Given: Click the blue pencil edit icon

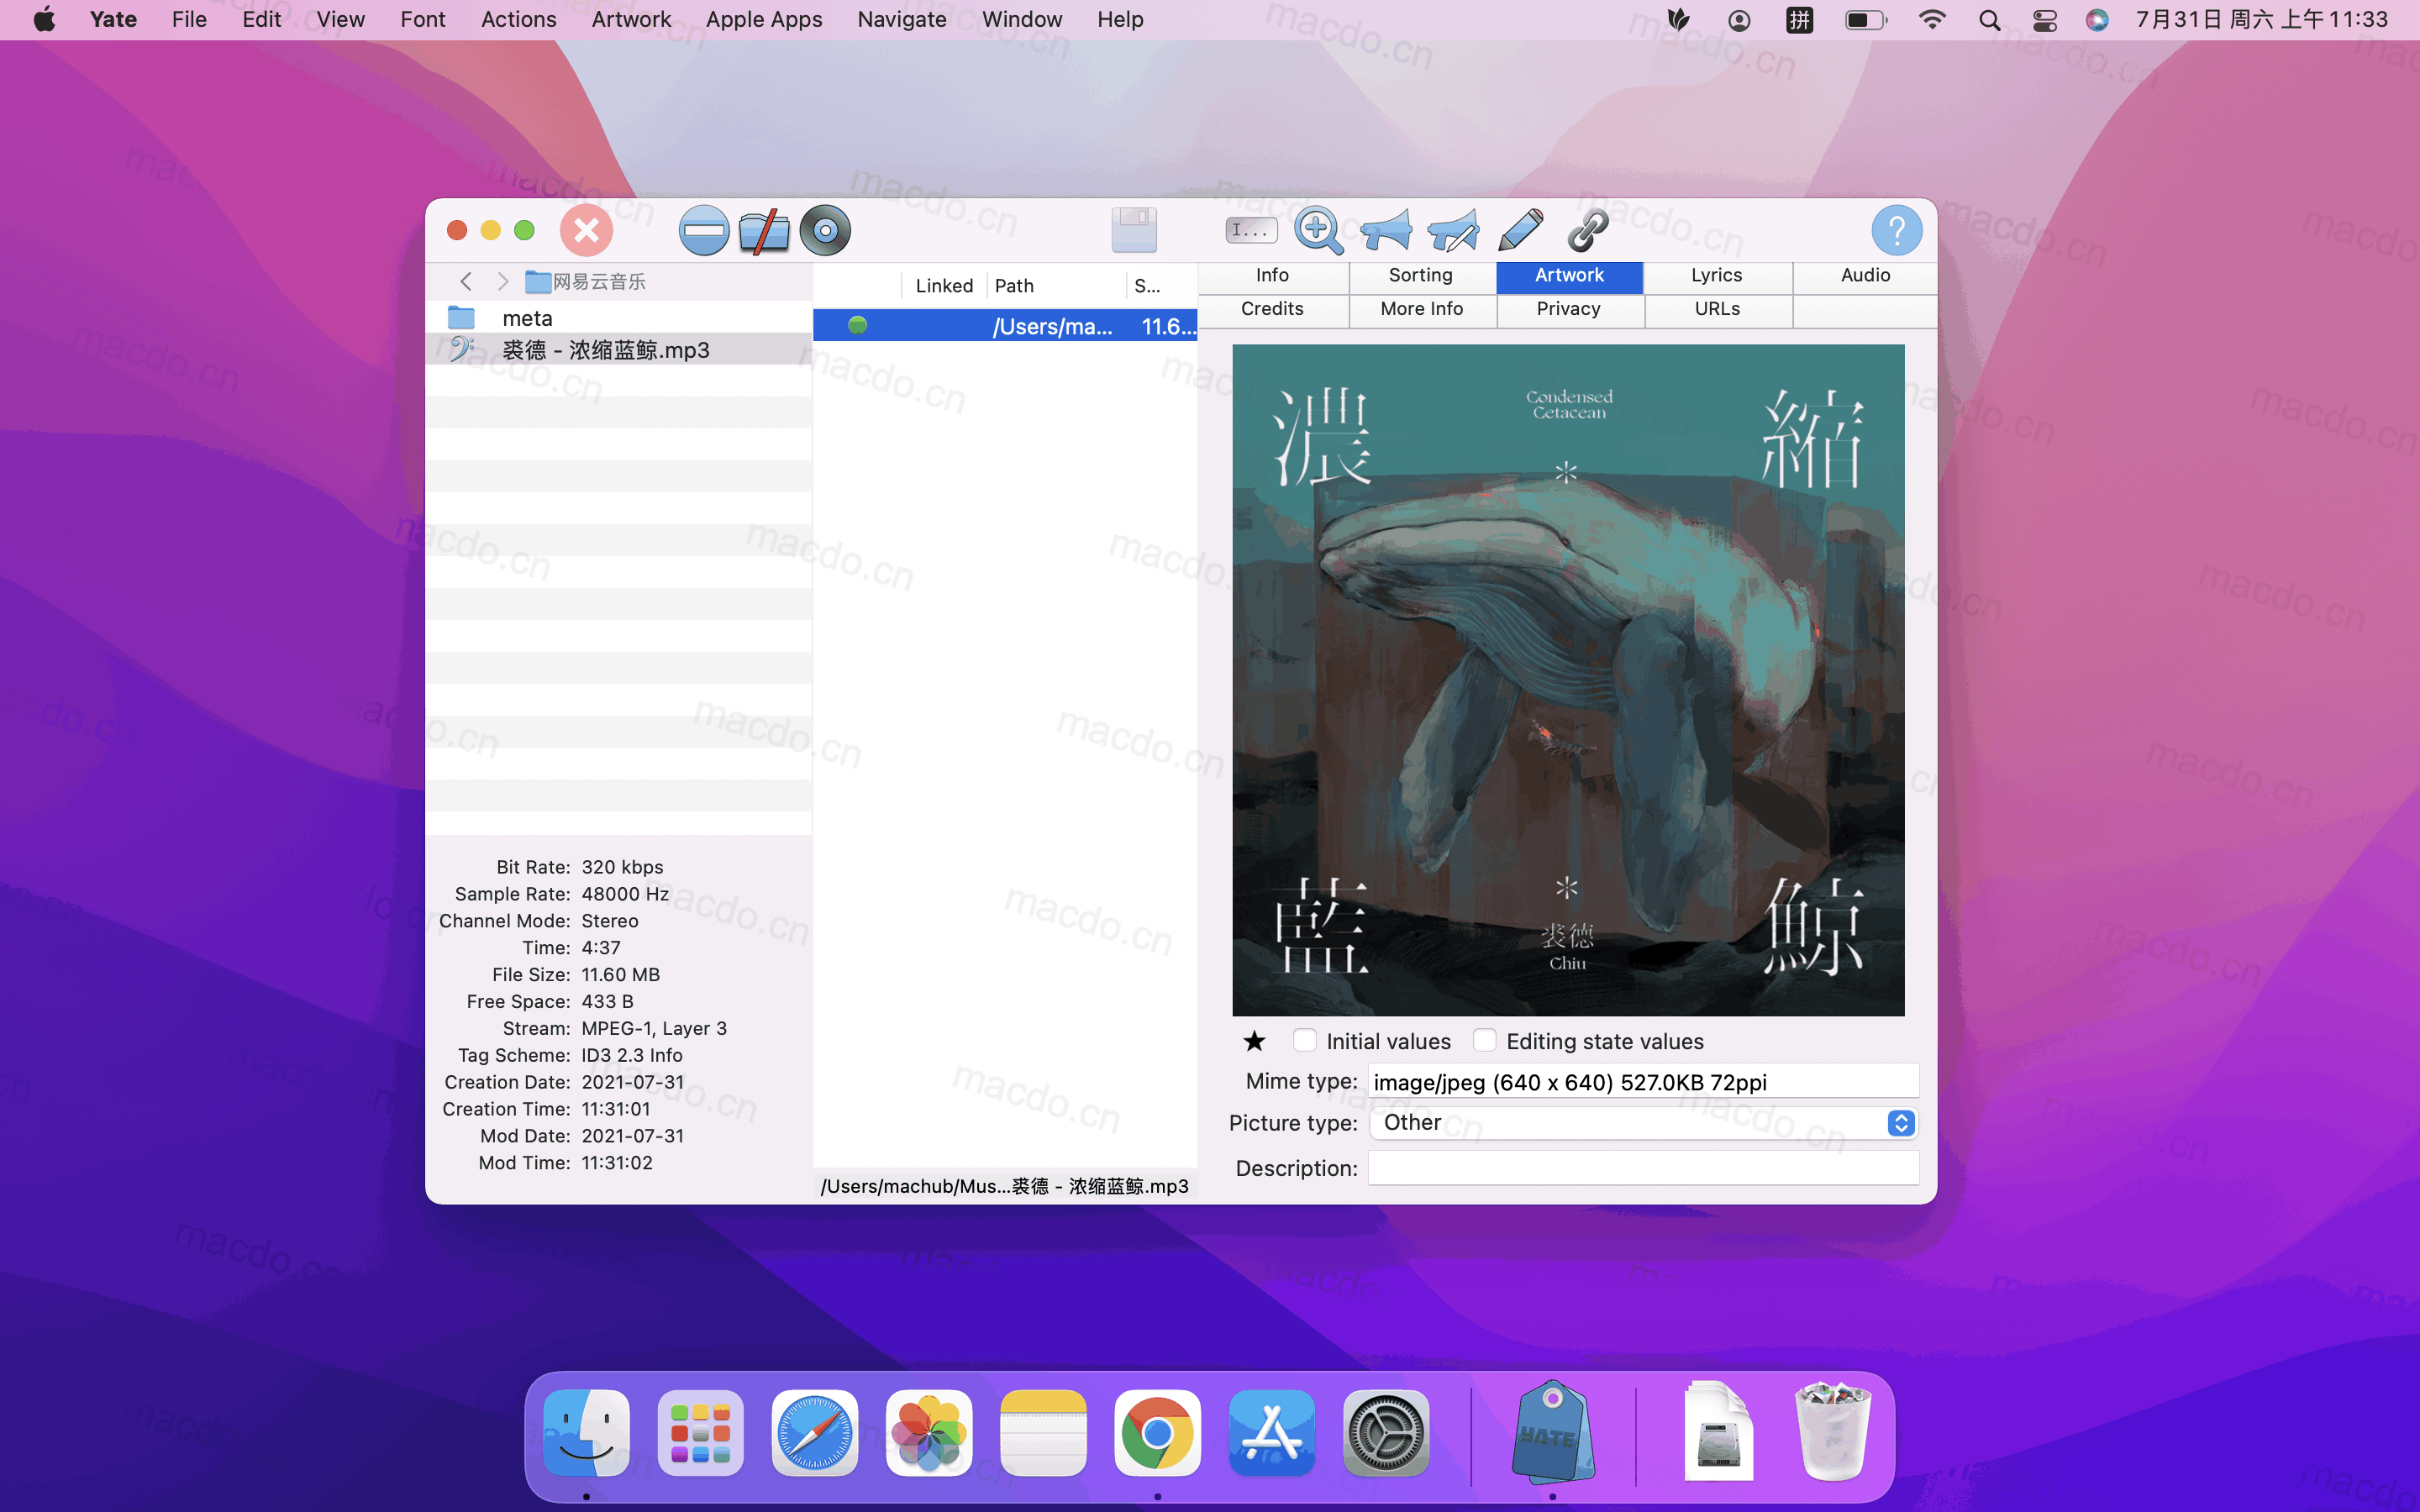Looking at the screenshot, I should point(1520,230).
